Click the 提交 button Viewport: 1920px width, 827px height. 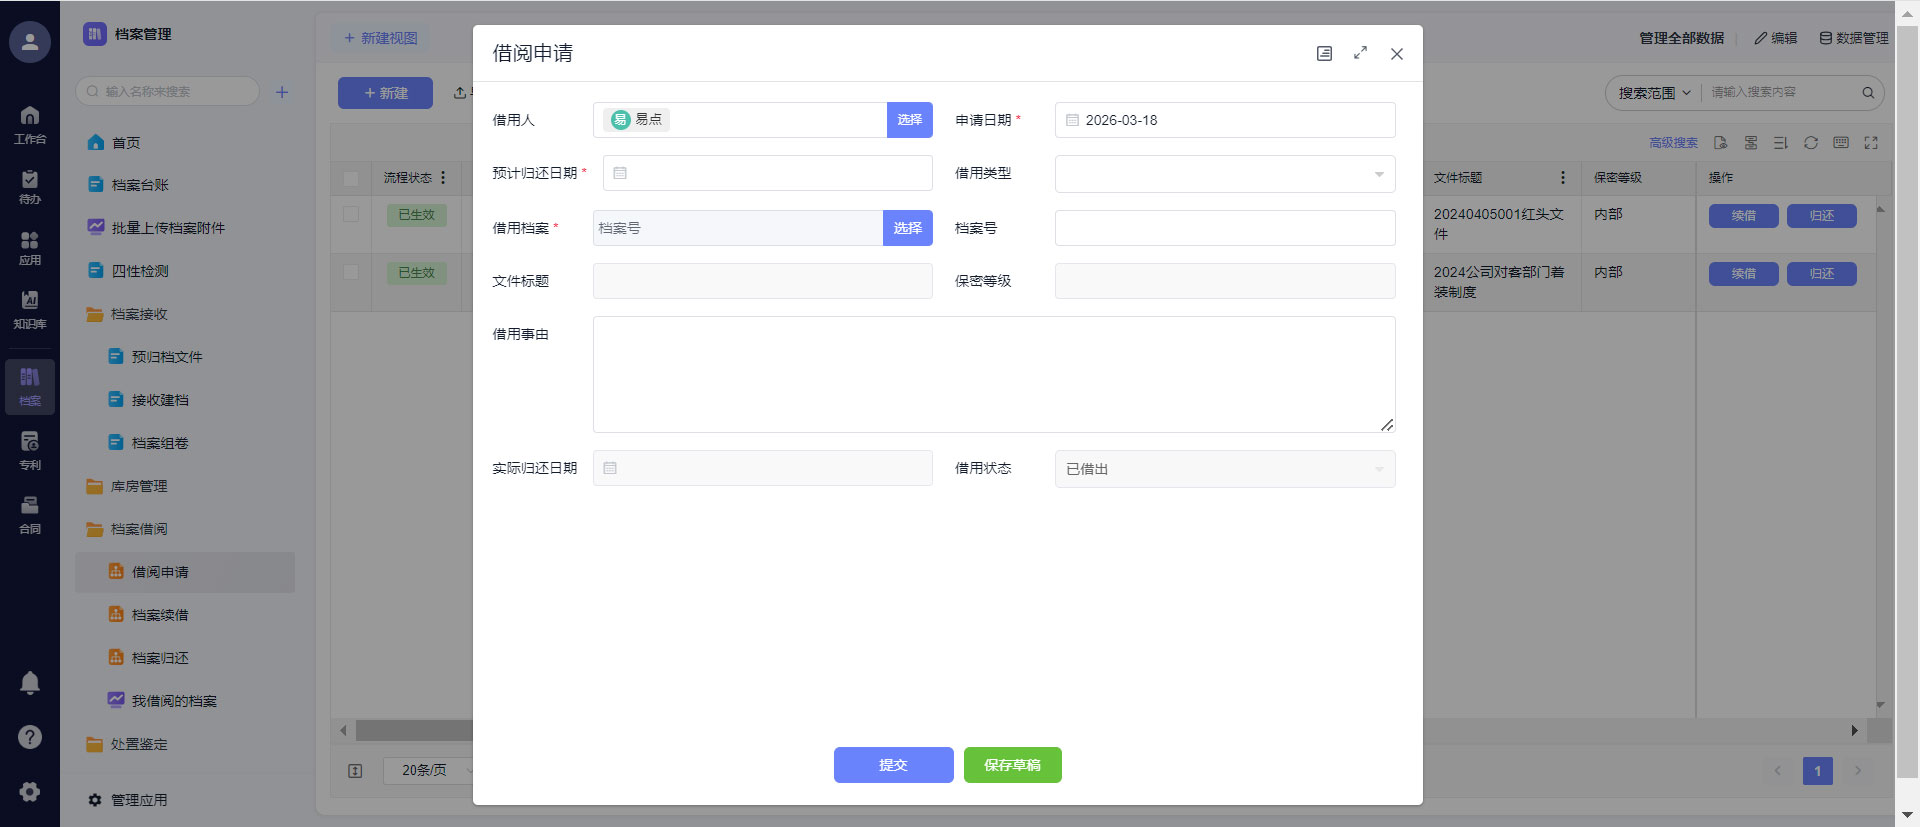click(x=893, y=765)
